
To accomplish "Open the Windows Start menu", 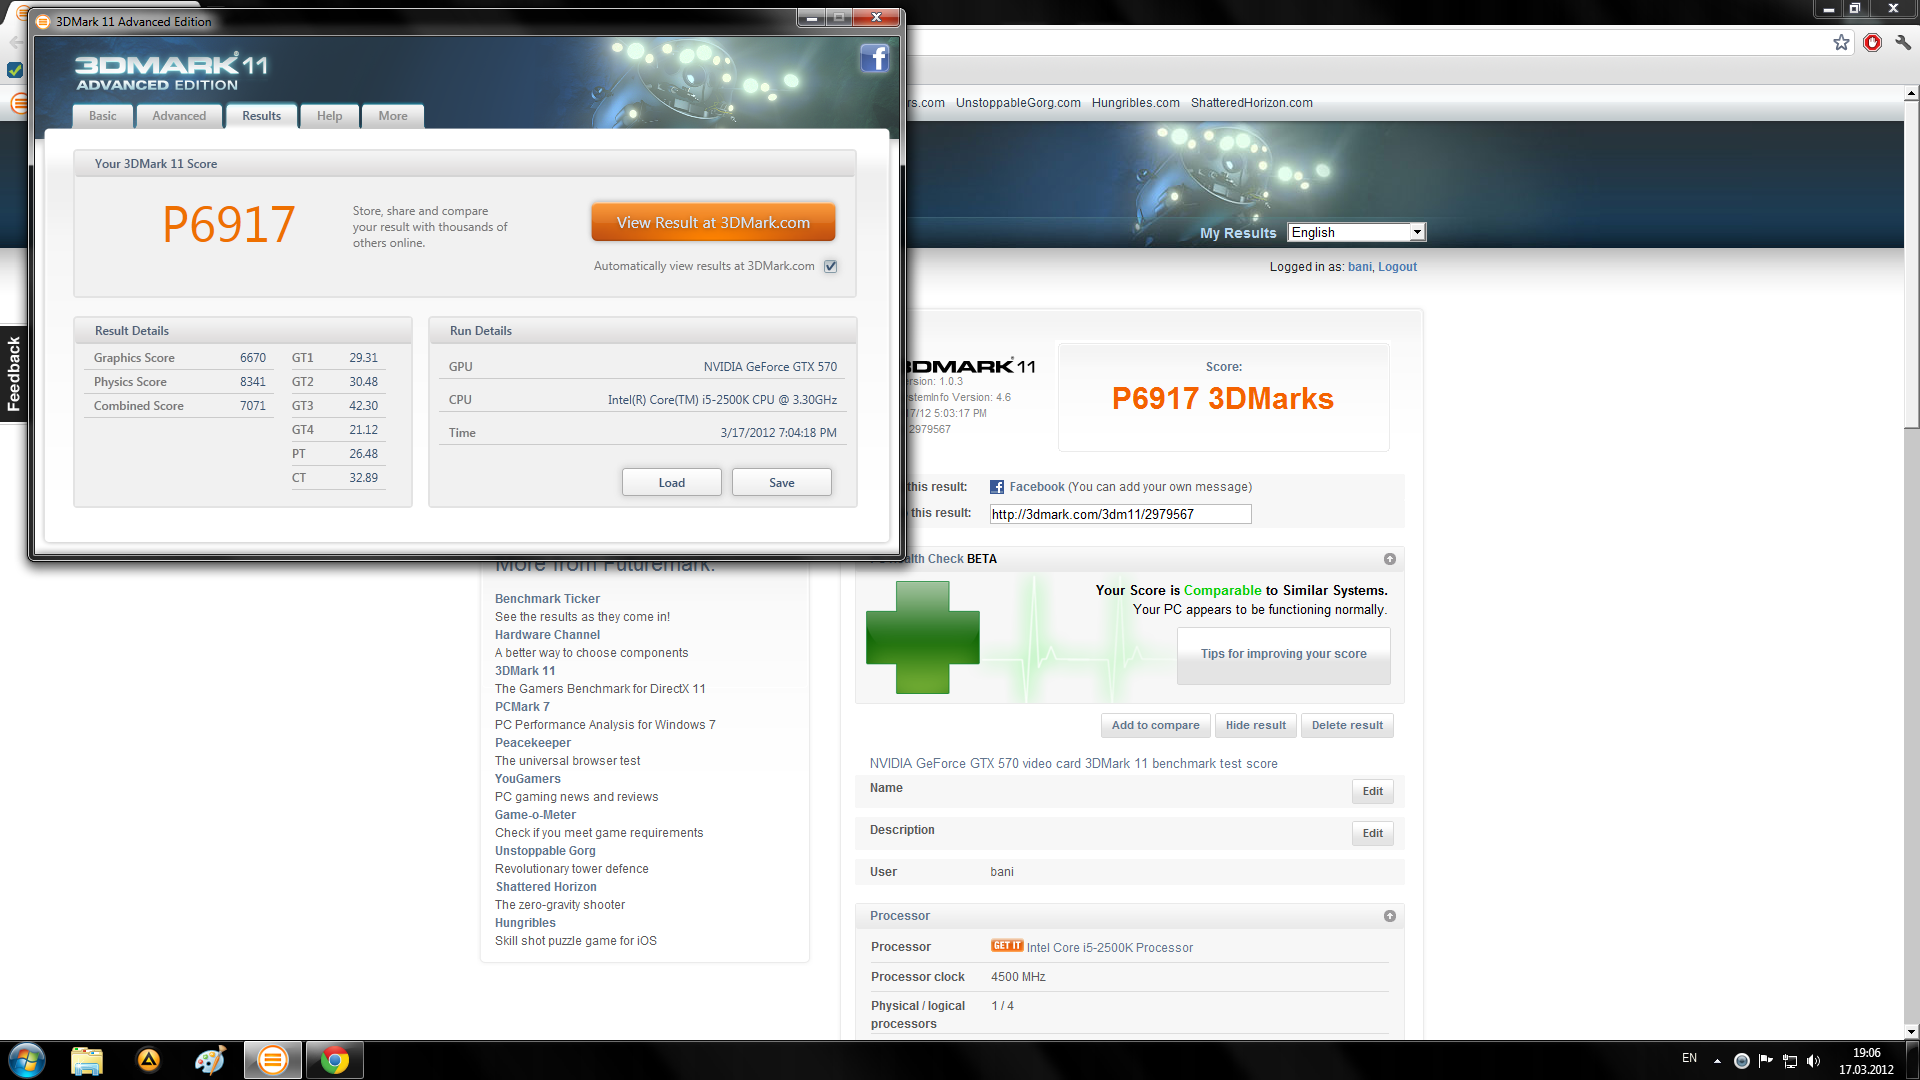I will point(27,1060).
